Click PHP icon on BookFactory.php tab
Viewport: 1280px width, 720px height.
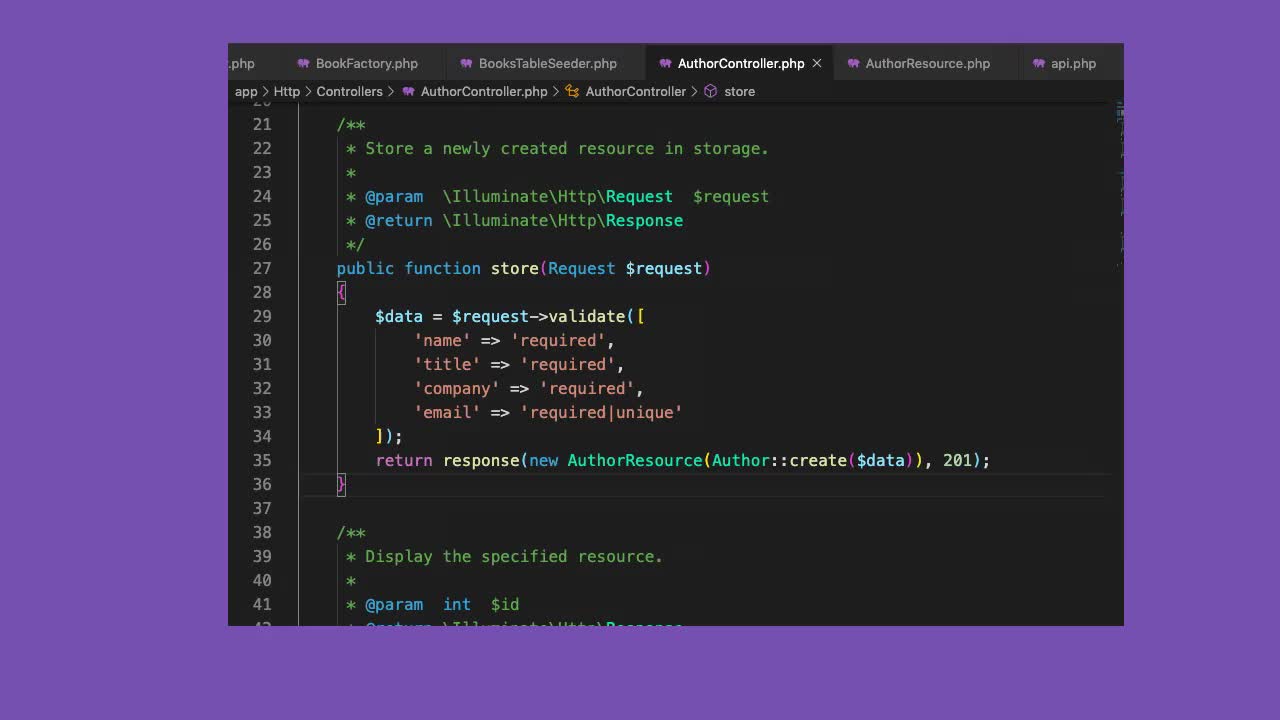click(303, 63)
